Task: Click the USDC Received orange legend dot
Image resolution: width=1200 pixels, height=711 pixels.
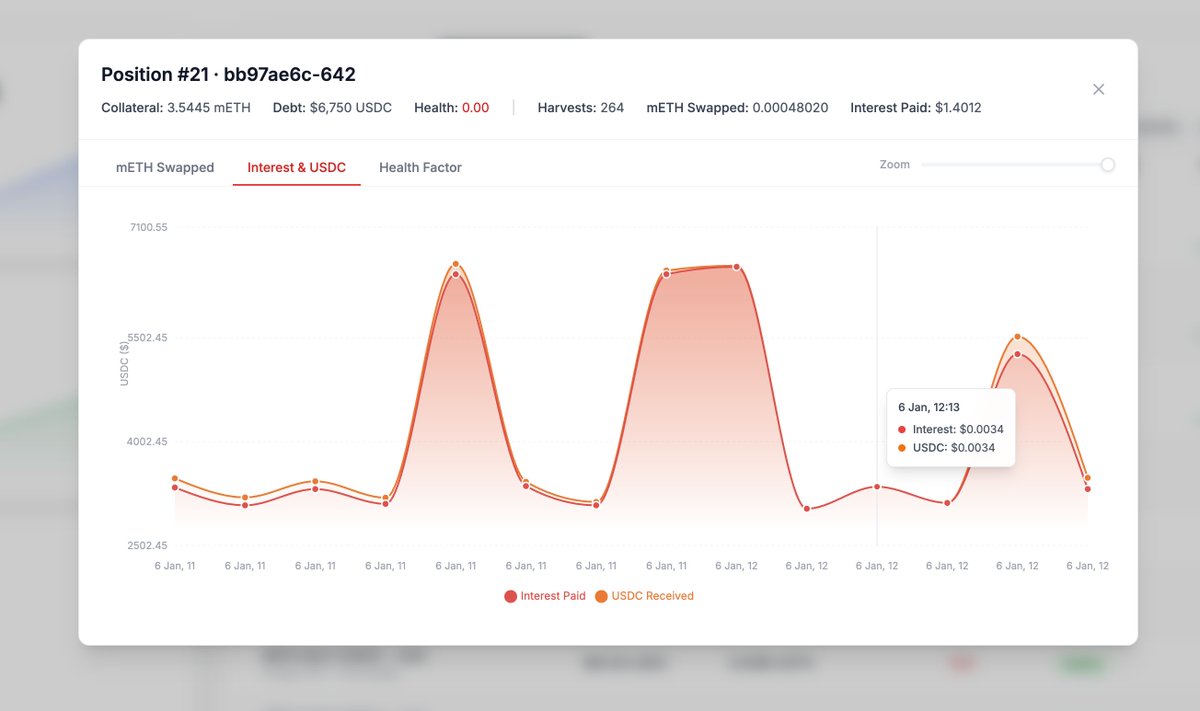Action: click(601, 596)
